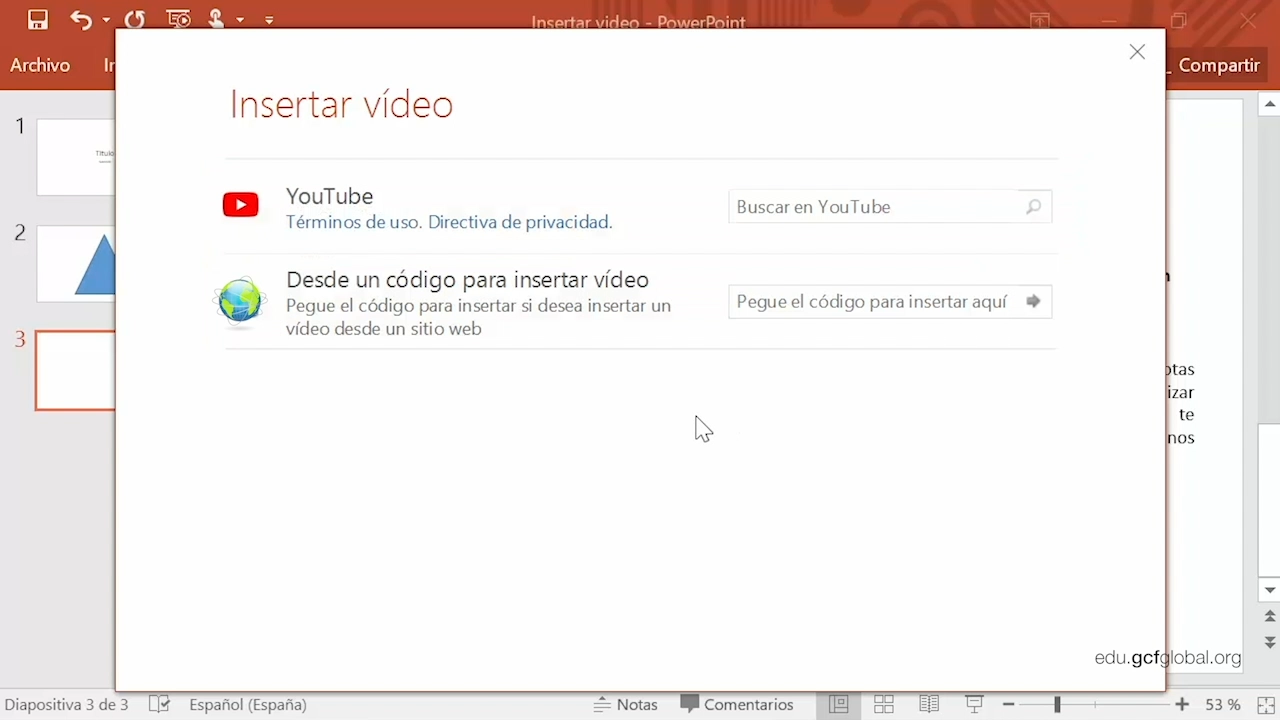1280x720 pixels.
Task: Open the Archivo tab
Action: pyautogui.click(x=40, y=65)
